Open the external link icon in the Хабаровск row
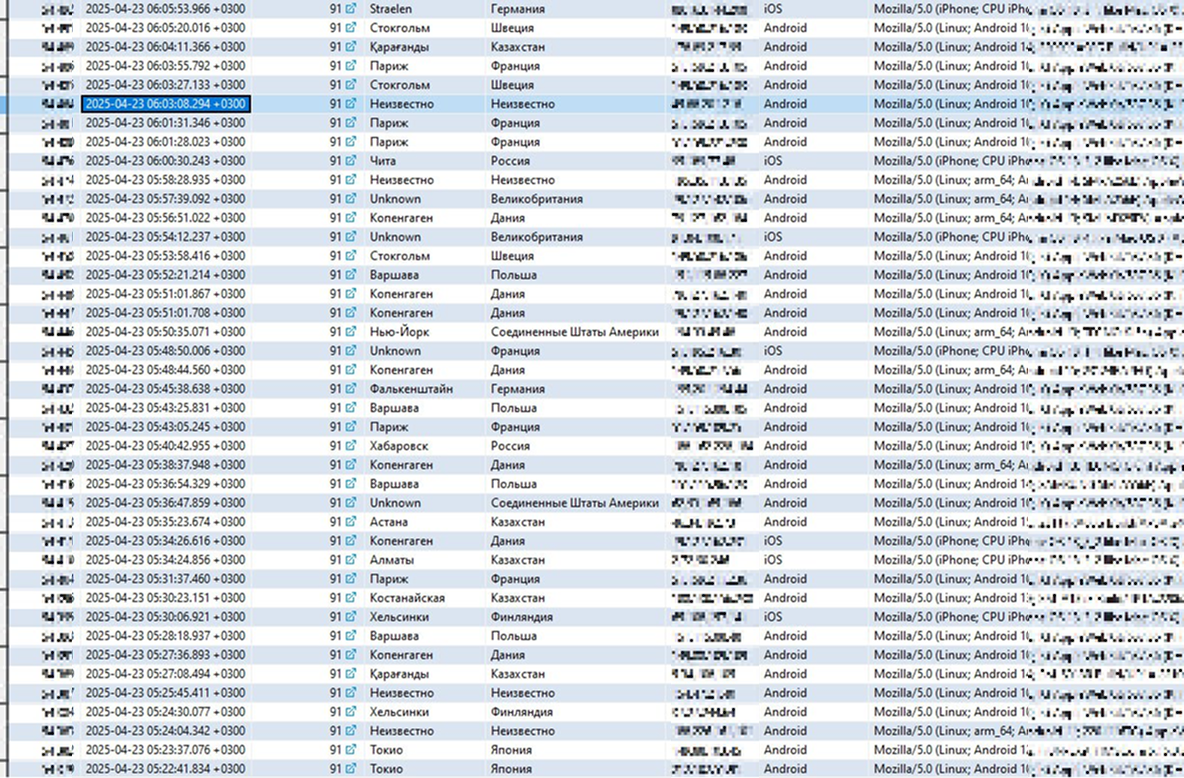This screenshot has height=778, width=1184. click(x=351, y=446)
